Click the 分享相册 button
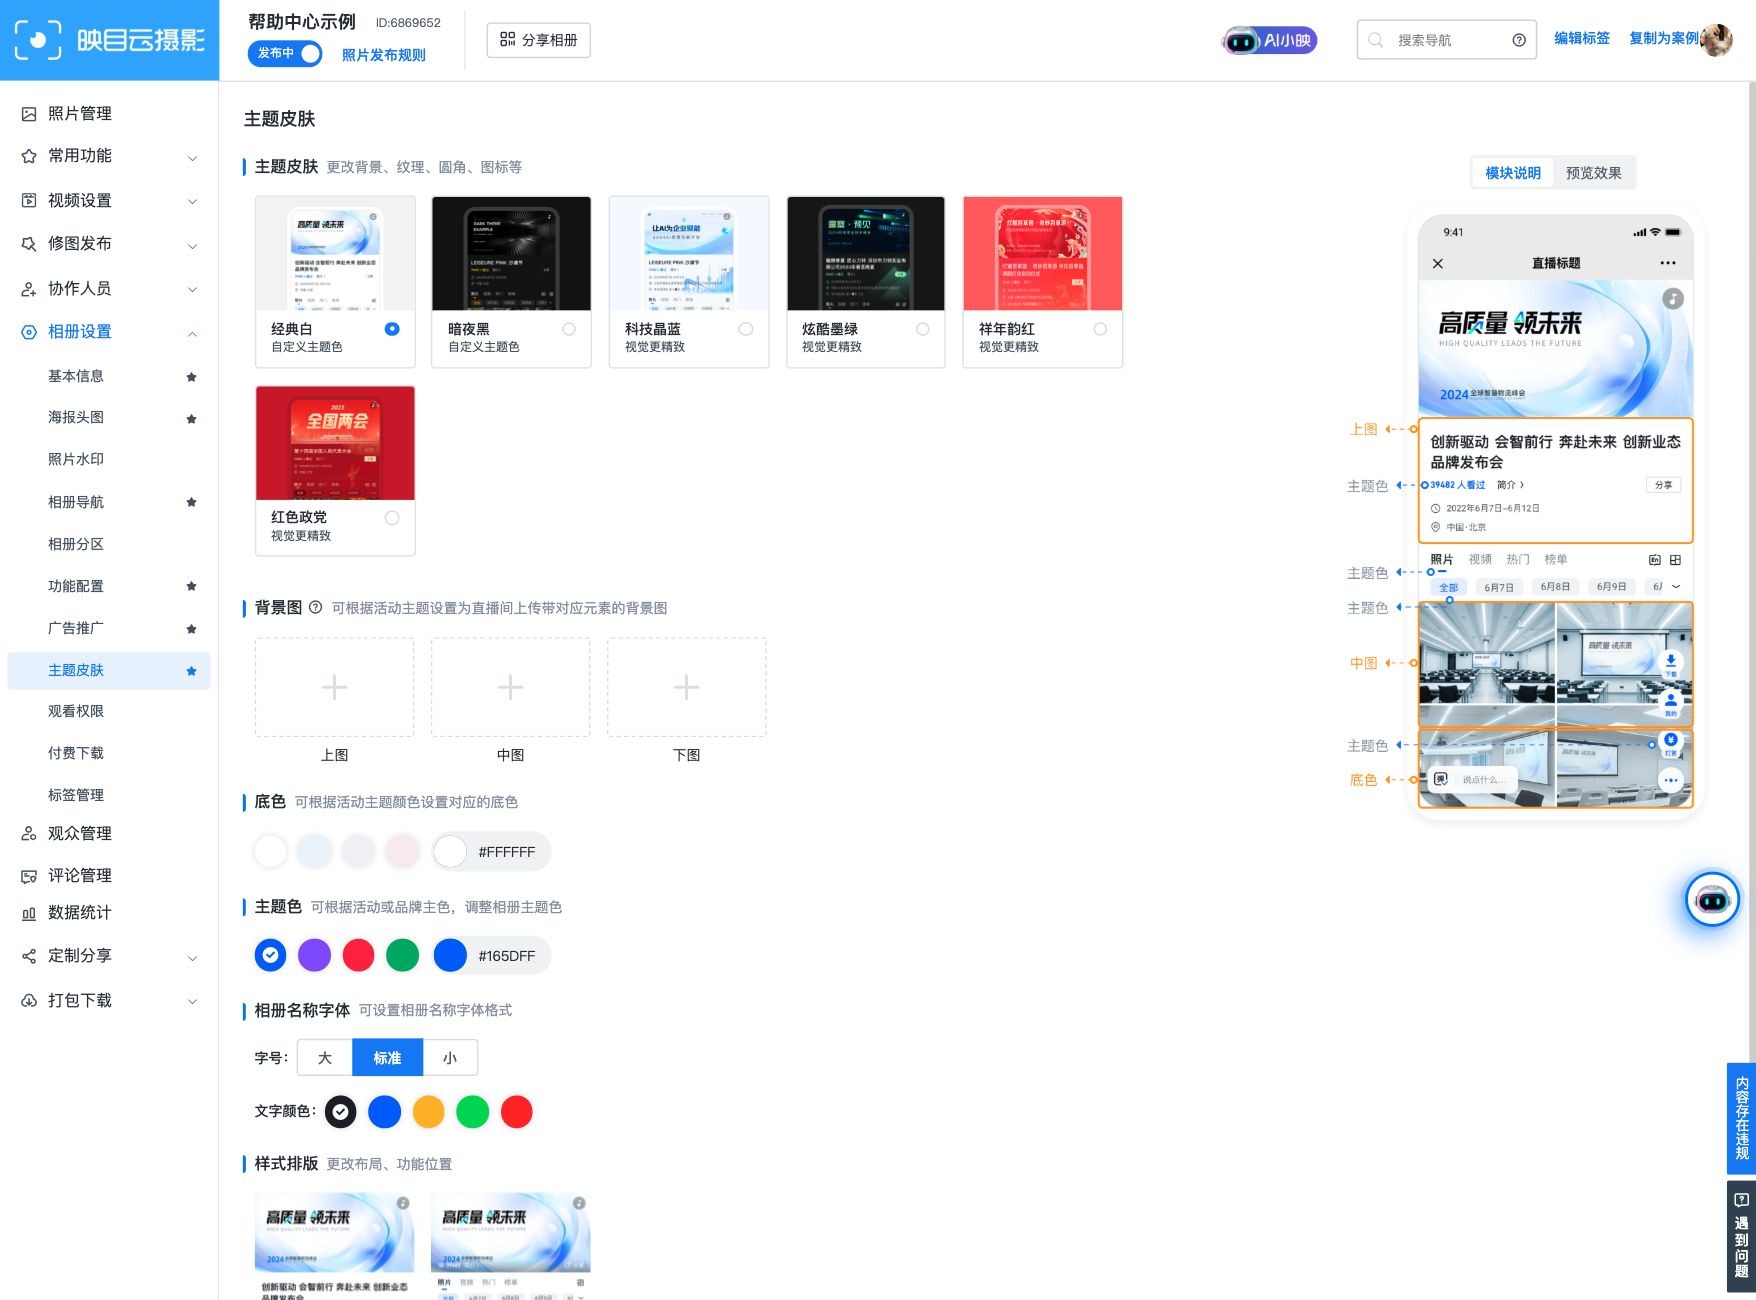The height and width of the screenshot is (1300, 1756). pyautogui.click(x=539, y=40)
